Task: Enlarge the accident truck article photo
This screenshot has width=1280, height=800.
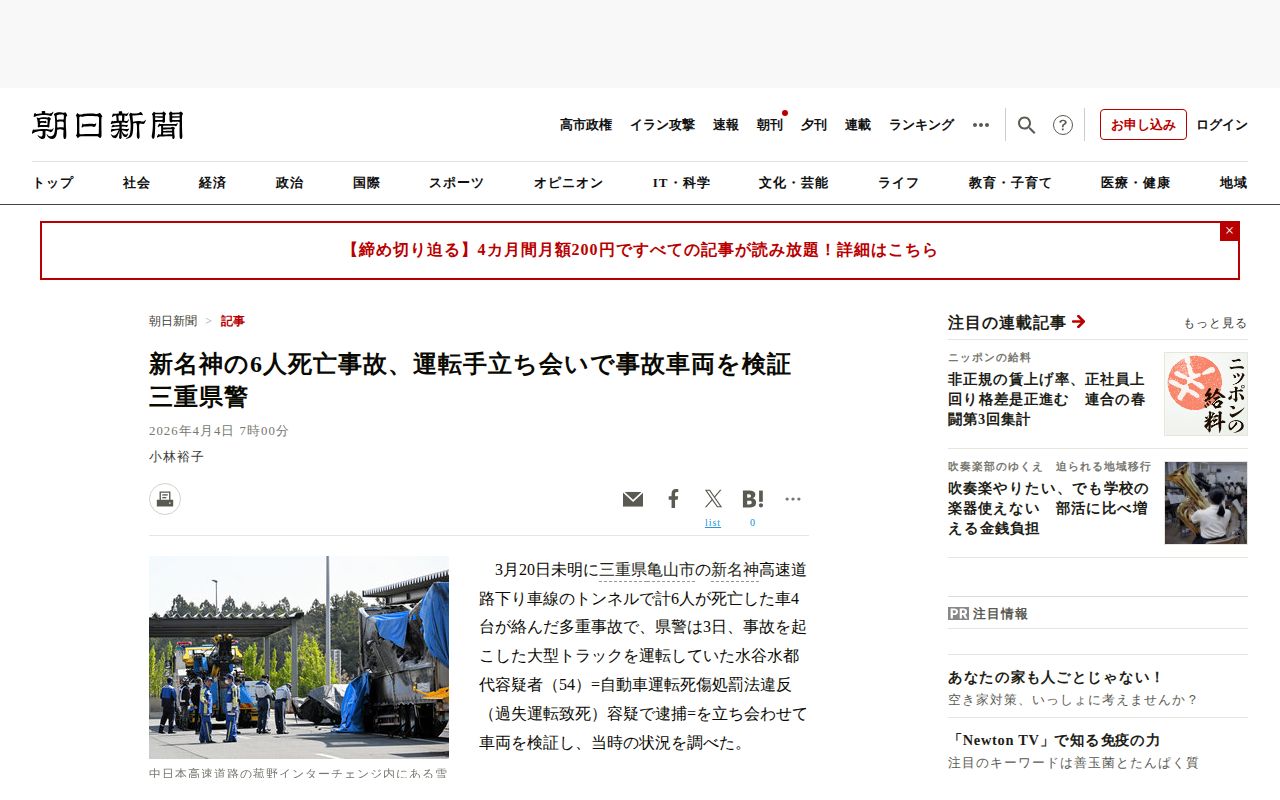Action: 299,657
